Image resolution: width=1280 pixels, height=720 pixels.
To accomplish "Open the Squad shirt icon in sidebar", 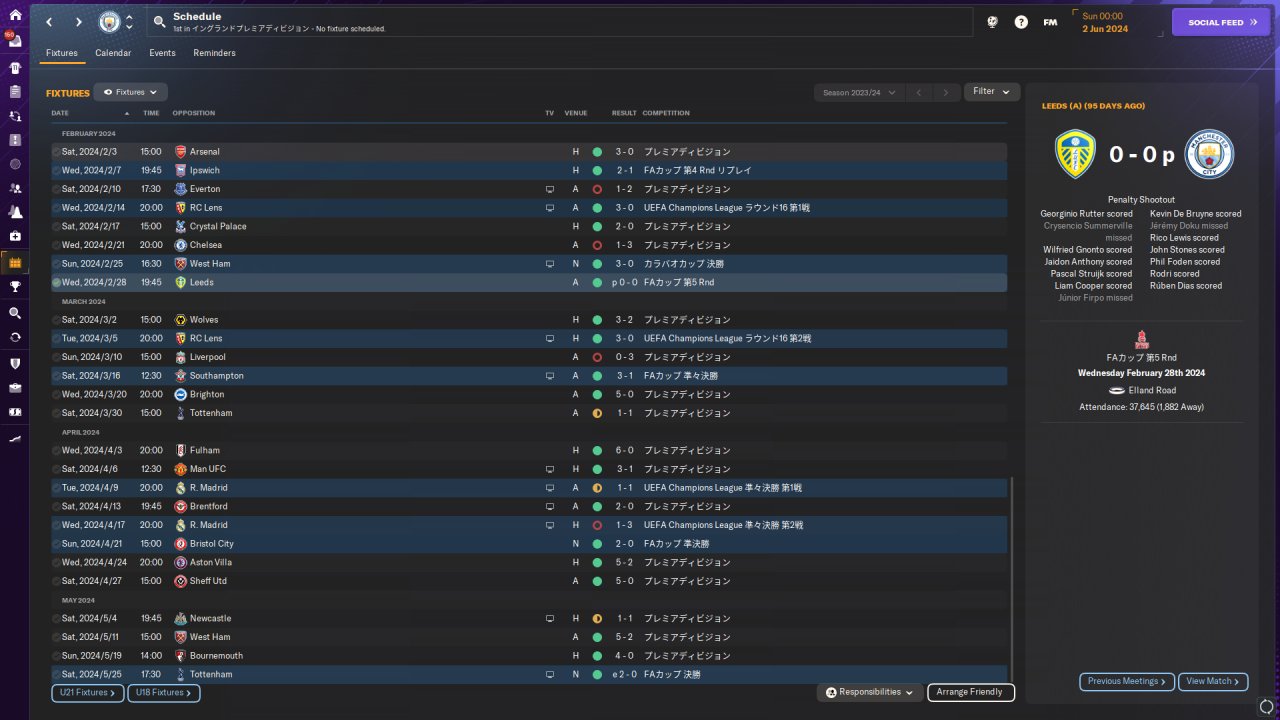I will [x=15, y=68].
